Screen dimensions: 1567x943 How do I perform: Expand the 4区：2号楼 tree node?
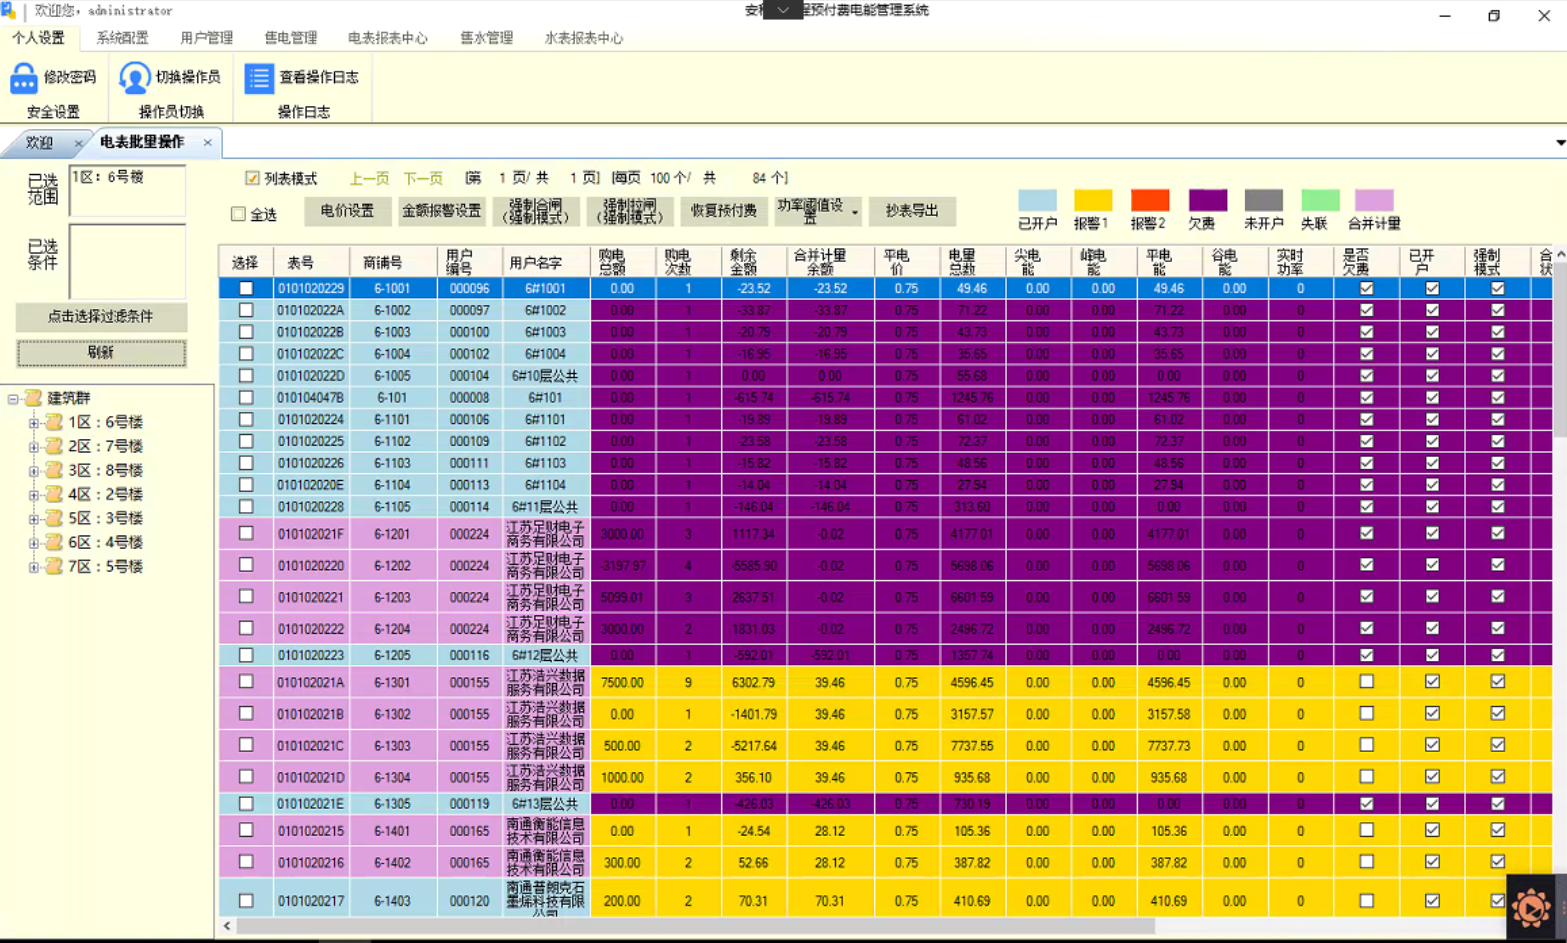34,494
